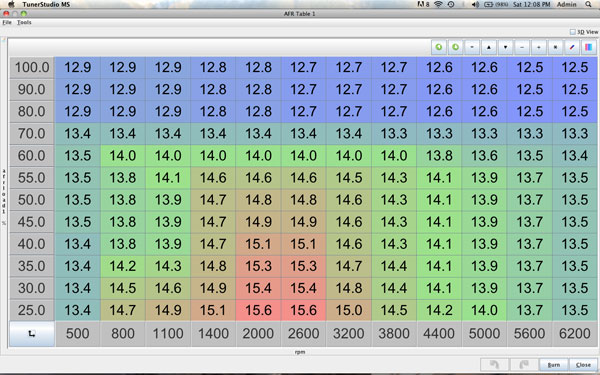Screen dimensions: 600x375
Task: Open the Wi-Fi status menu
Action: coord(439,4)
